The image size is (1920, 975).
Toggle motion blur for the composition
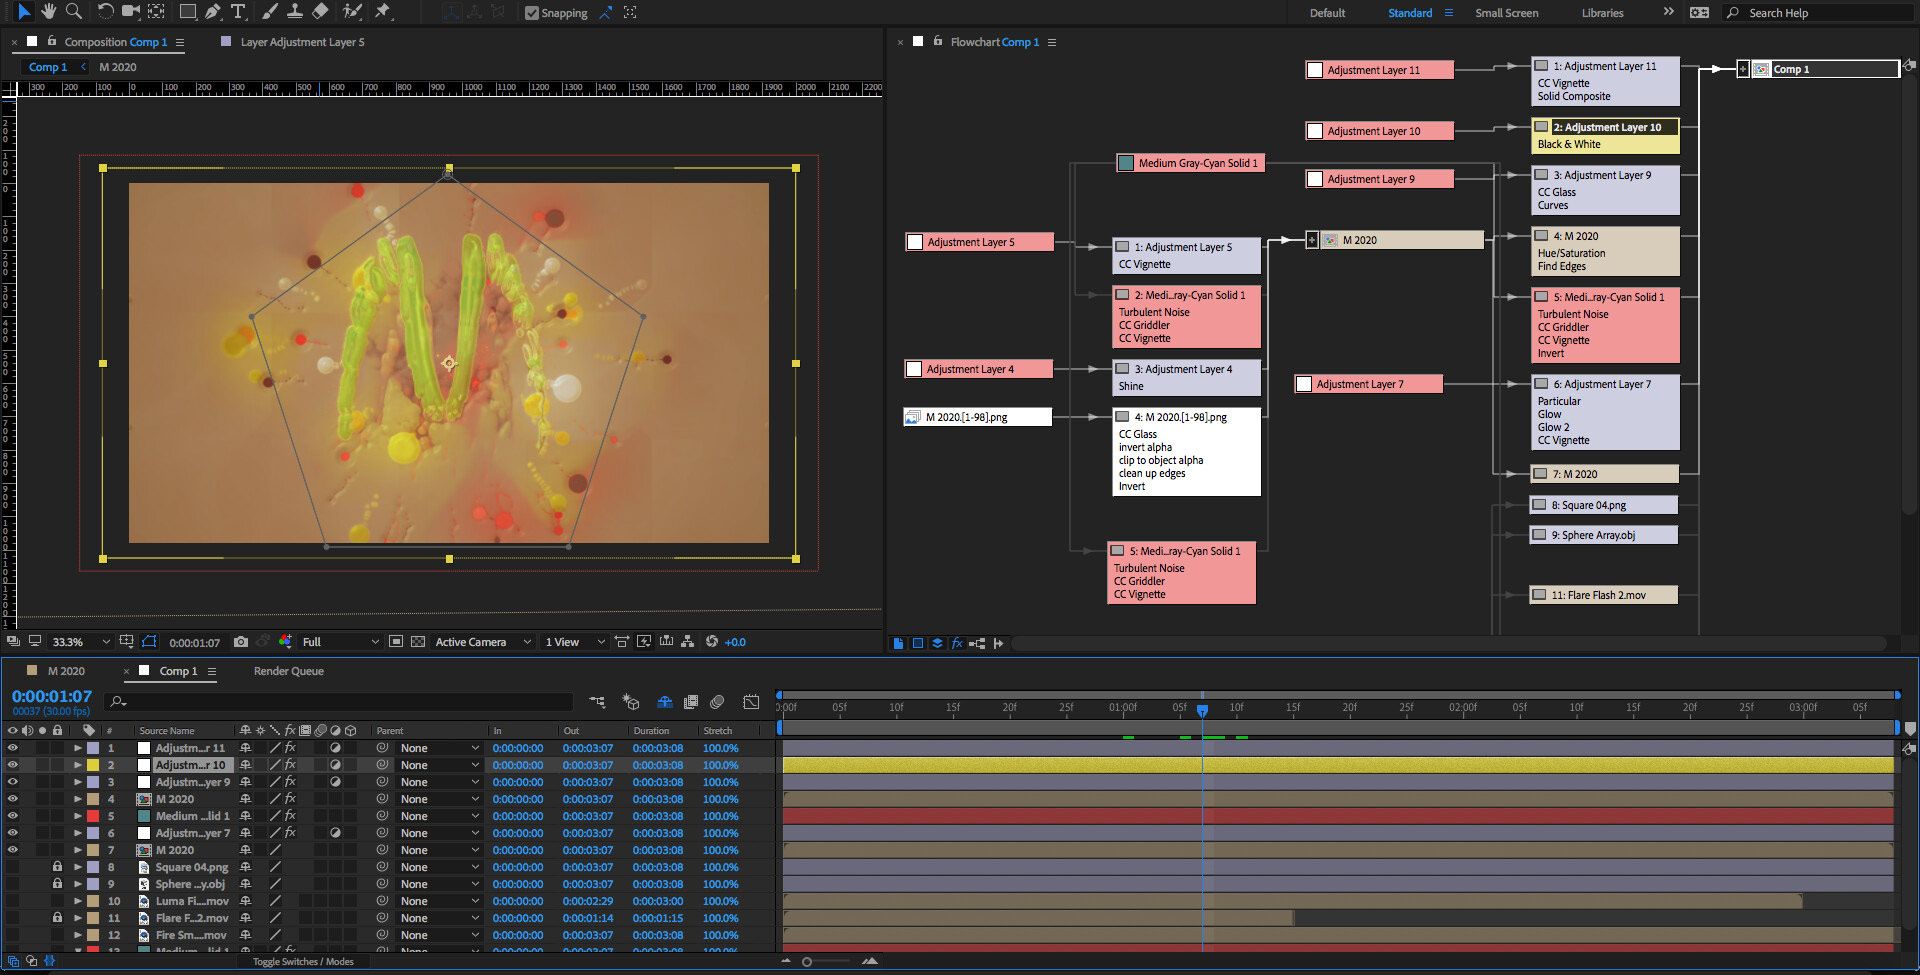click(x=666, y=702)
